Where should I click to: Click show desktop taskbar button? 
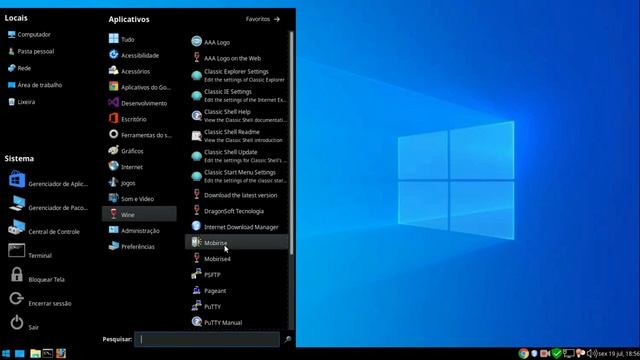[x=20, y=353]
